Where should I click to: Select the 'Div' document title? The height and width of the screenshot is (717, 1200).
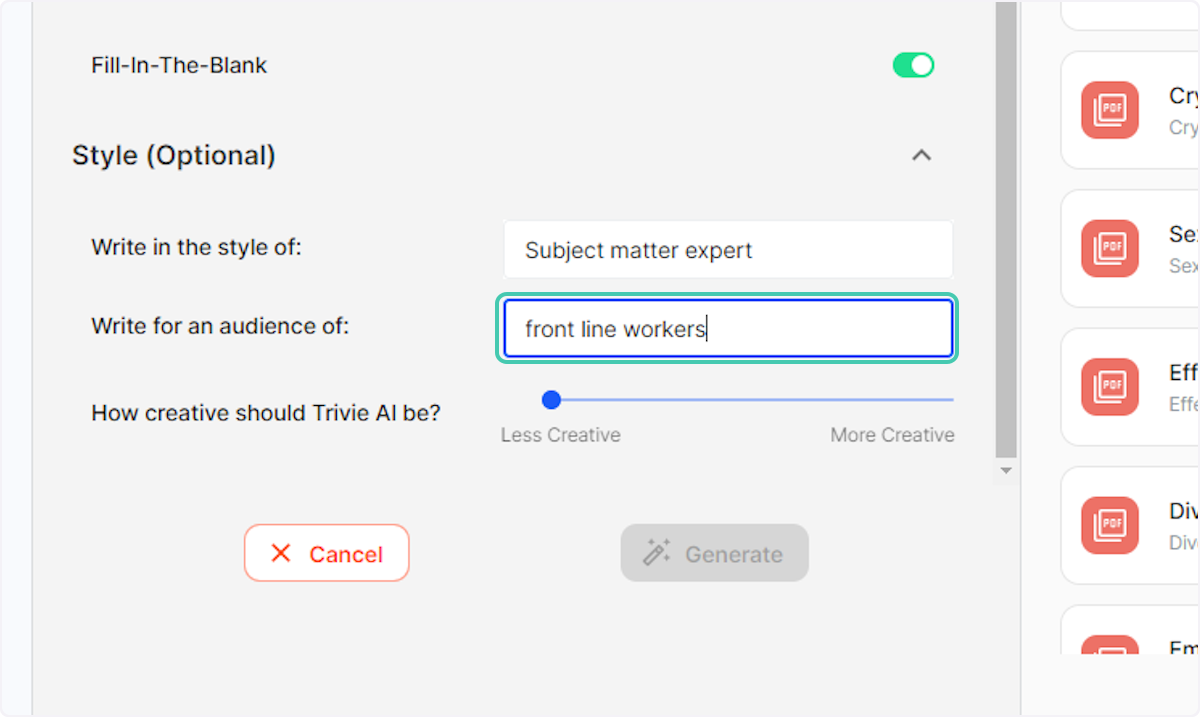click(x=1184, y=511)
